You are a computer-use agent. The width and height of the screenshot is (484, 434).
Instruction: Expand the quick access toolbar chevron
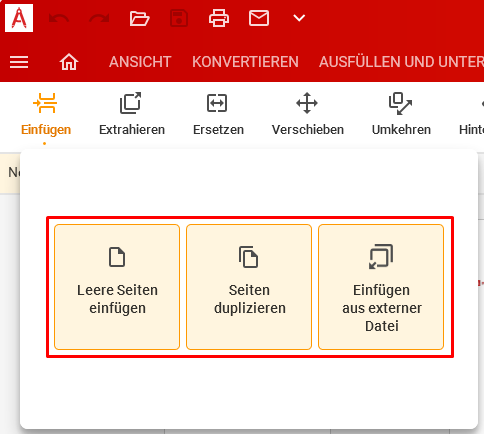tap(299, 18)
